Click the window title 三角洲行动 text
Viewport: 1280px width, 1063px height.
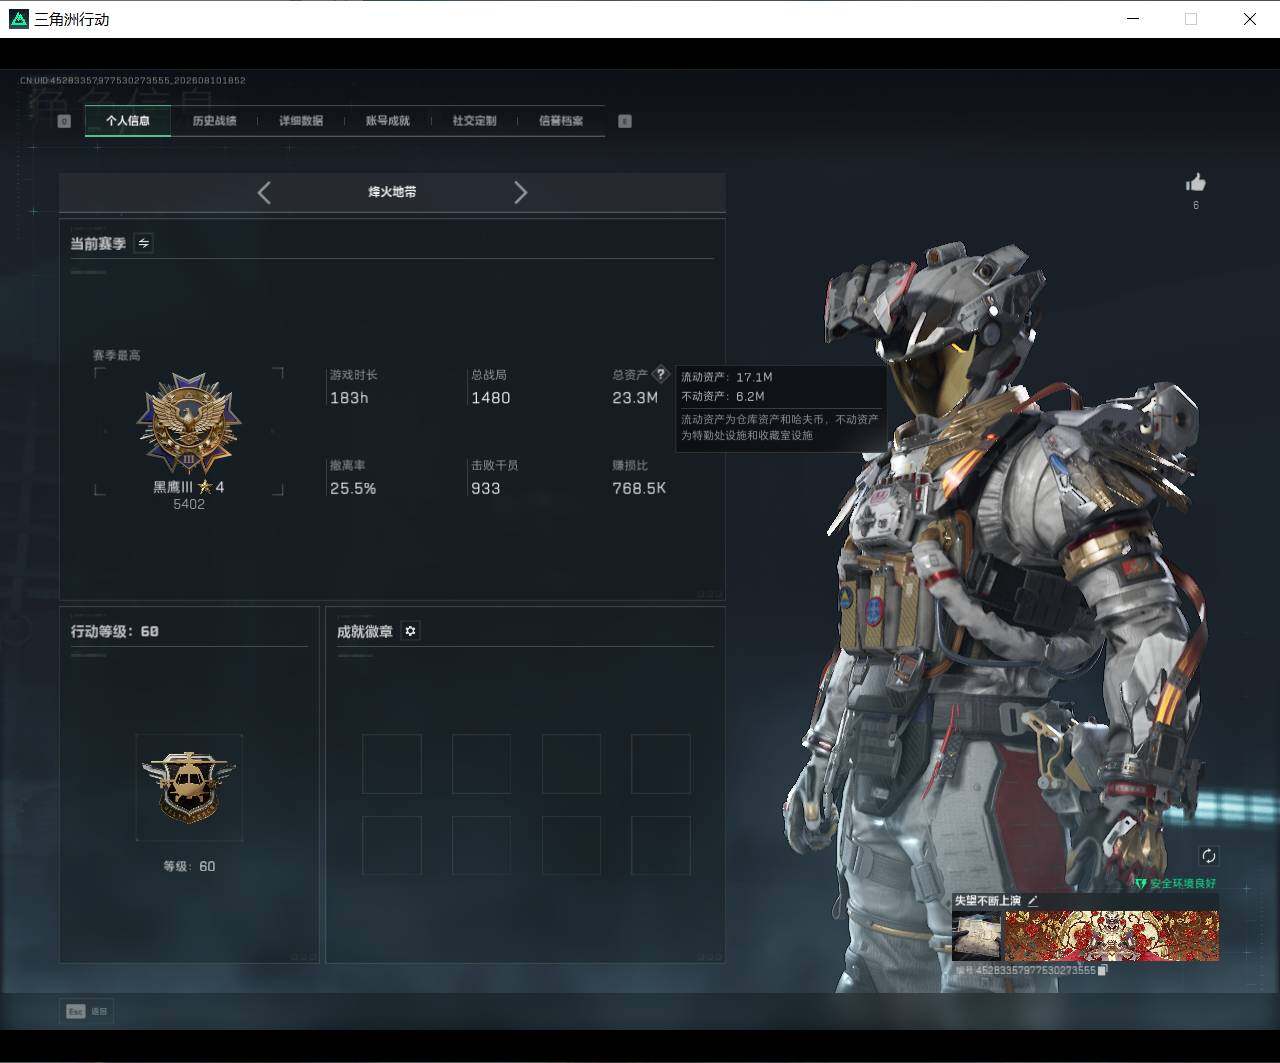point(72,19)
